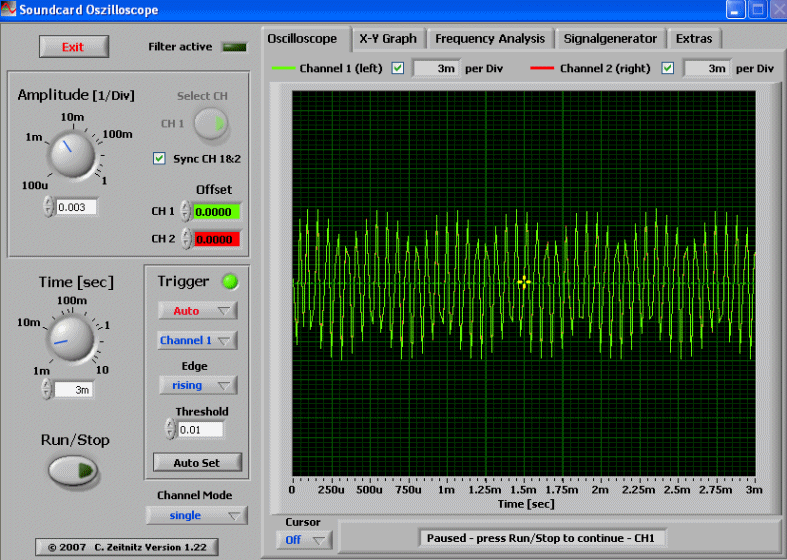787x560 pixels.
Task: Click the Filter active indicator light
Action: [234, 47]
